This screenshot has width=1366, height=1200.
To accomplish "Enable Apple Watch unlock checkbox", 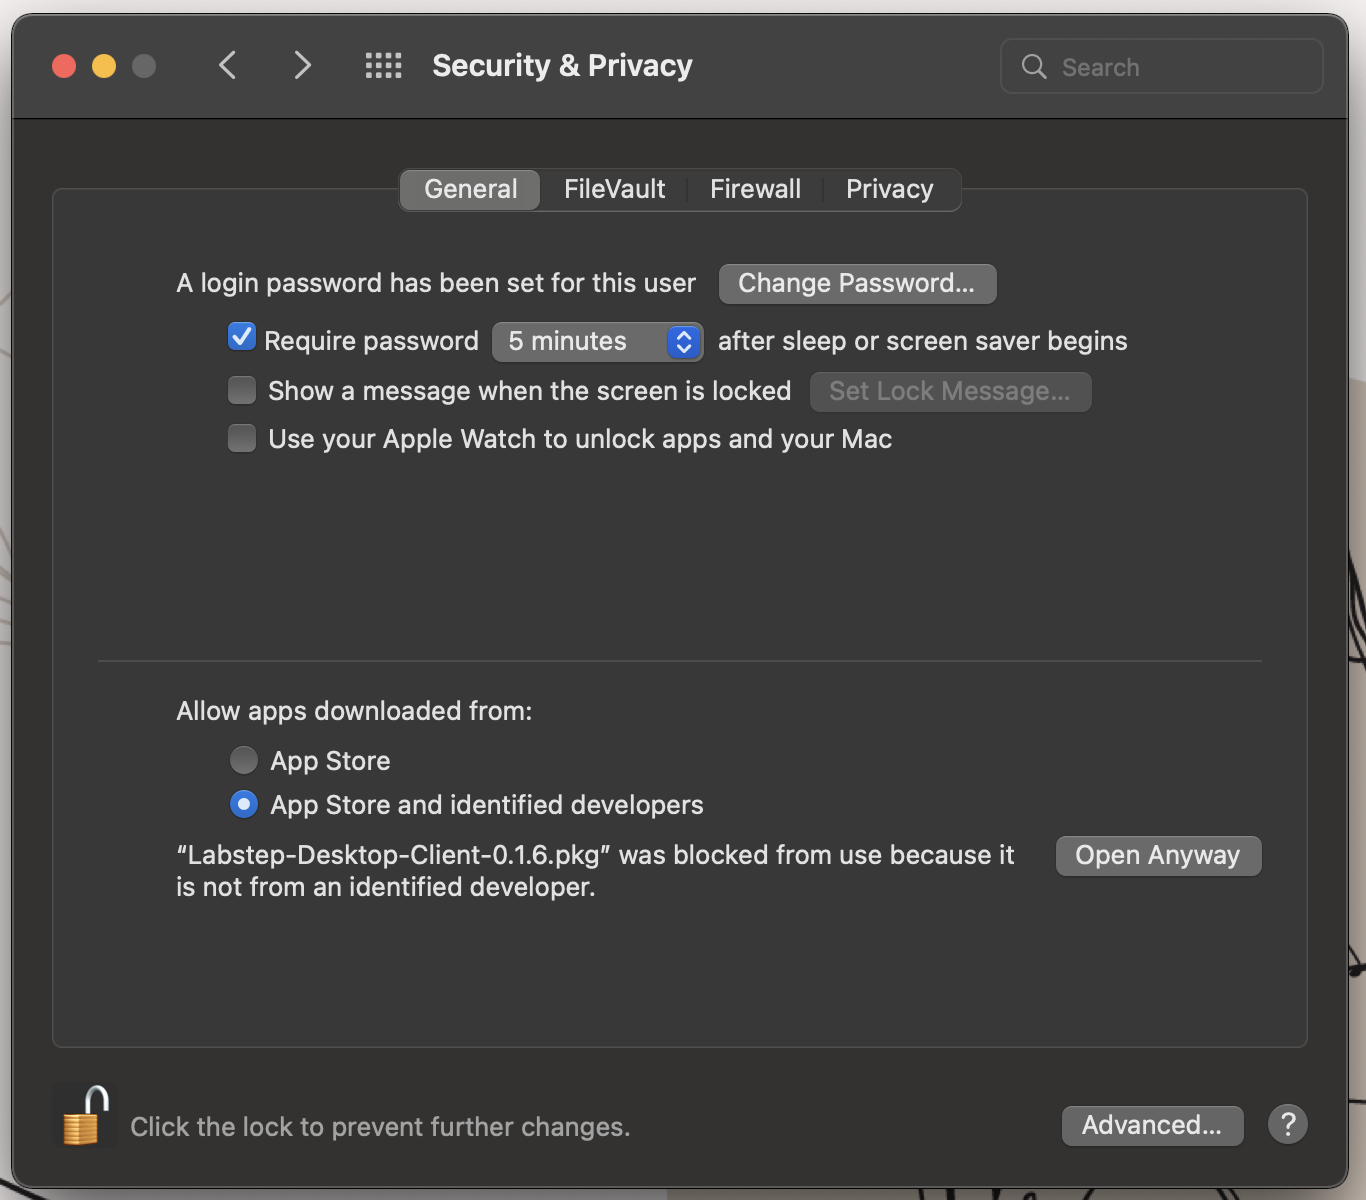I will (242, 438).
